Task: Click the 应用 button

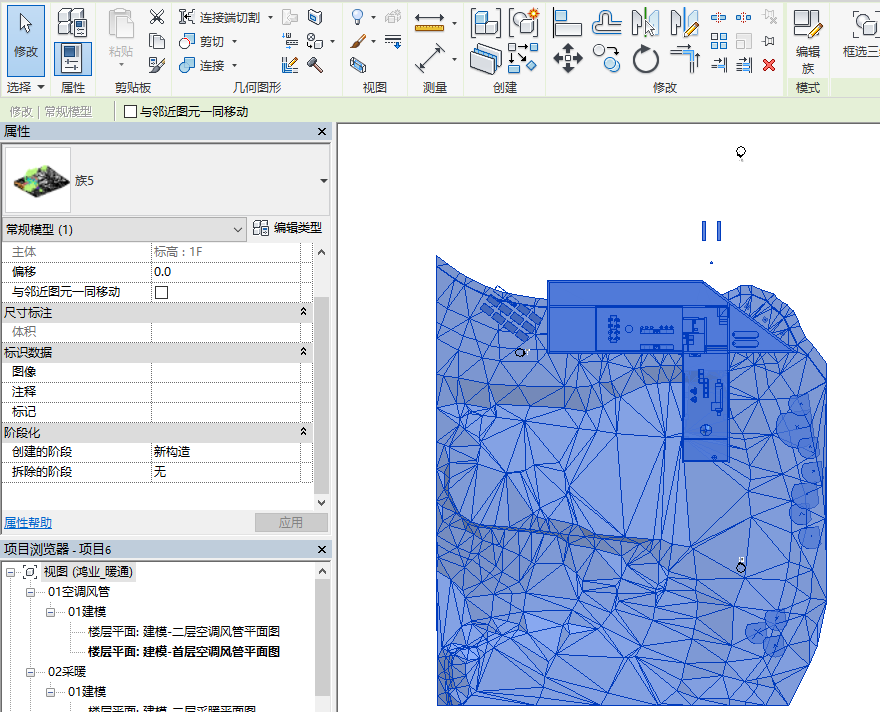Action: coord(291,522)
